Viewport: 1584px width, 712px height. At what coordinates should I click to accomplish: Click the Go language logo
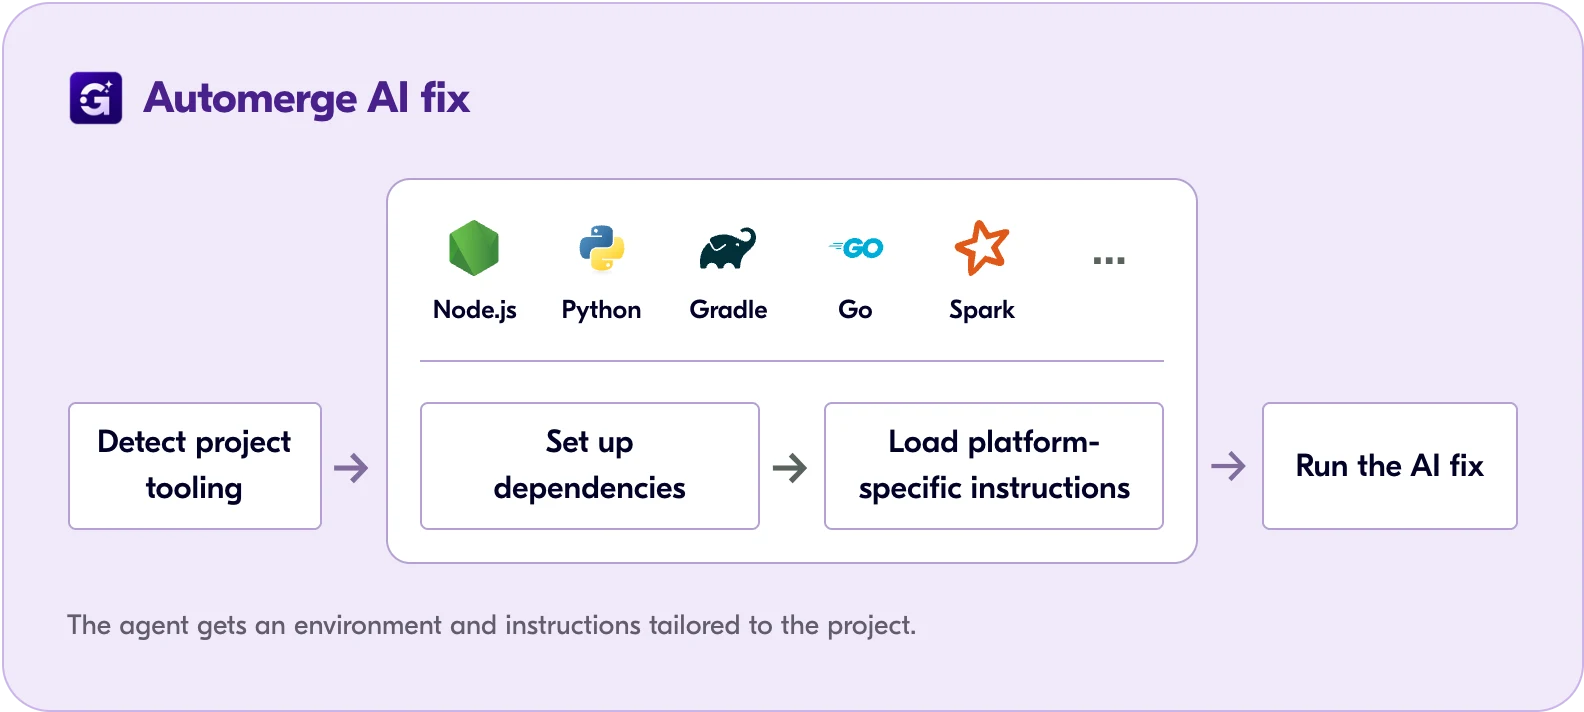(x=856, y=247)
